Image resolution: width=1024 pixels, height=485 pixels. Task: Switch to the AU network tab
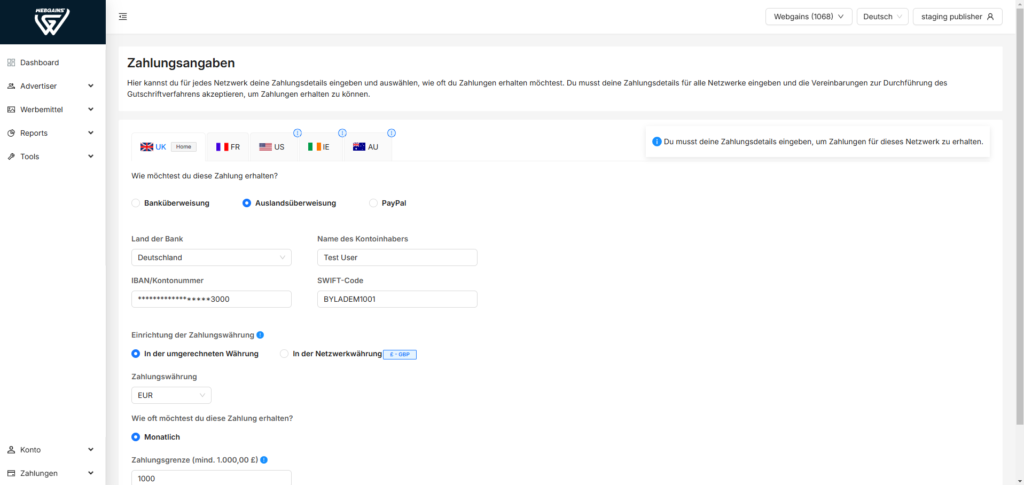coord(366,147)
